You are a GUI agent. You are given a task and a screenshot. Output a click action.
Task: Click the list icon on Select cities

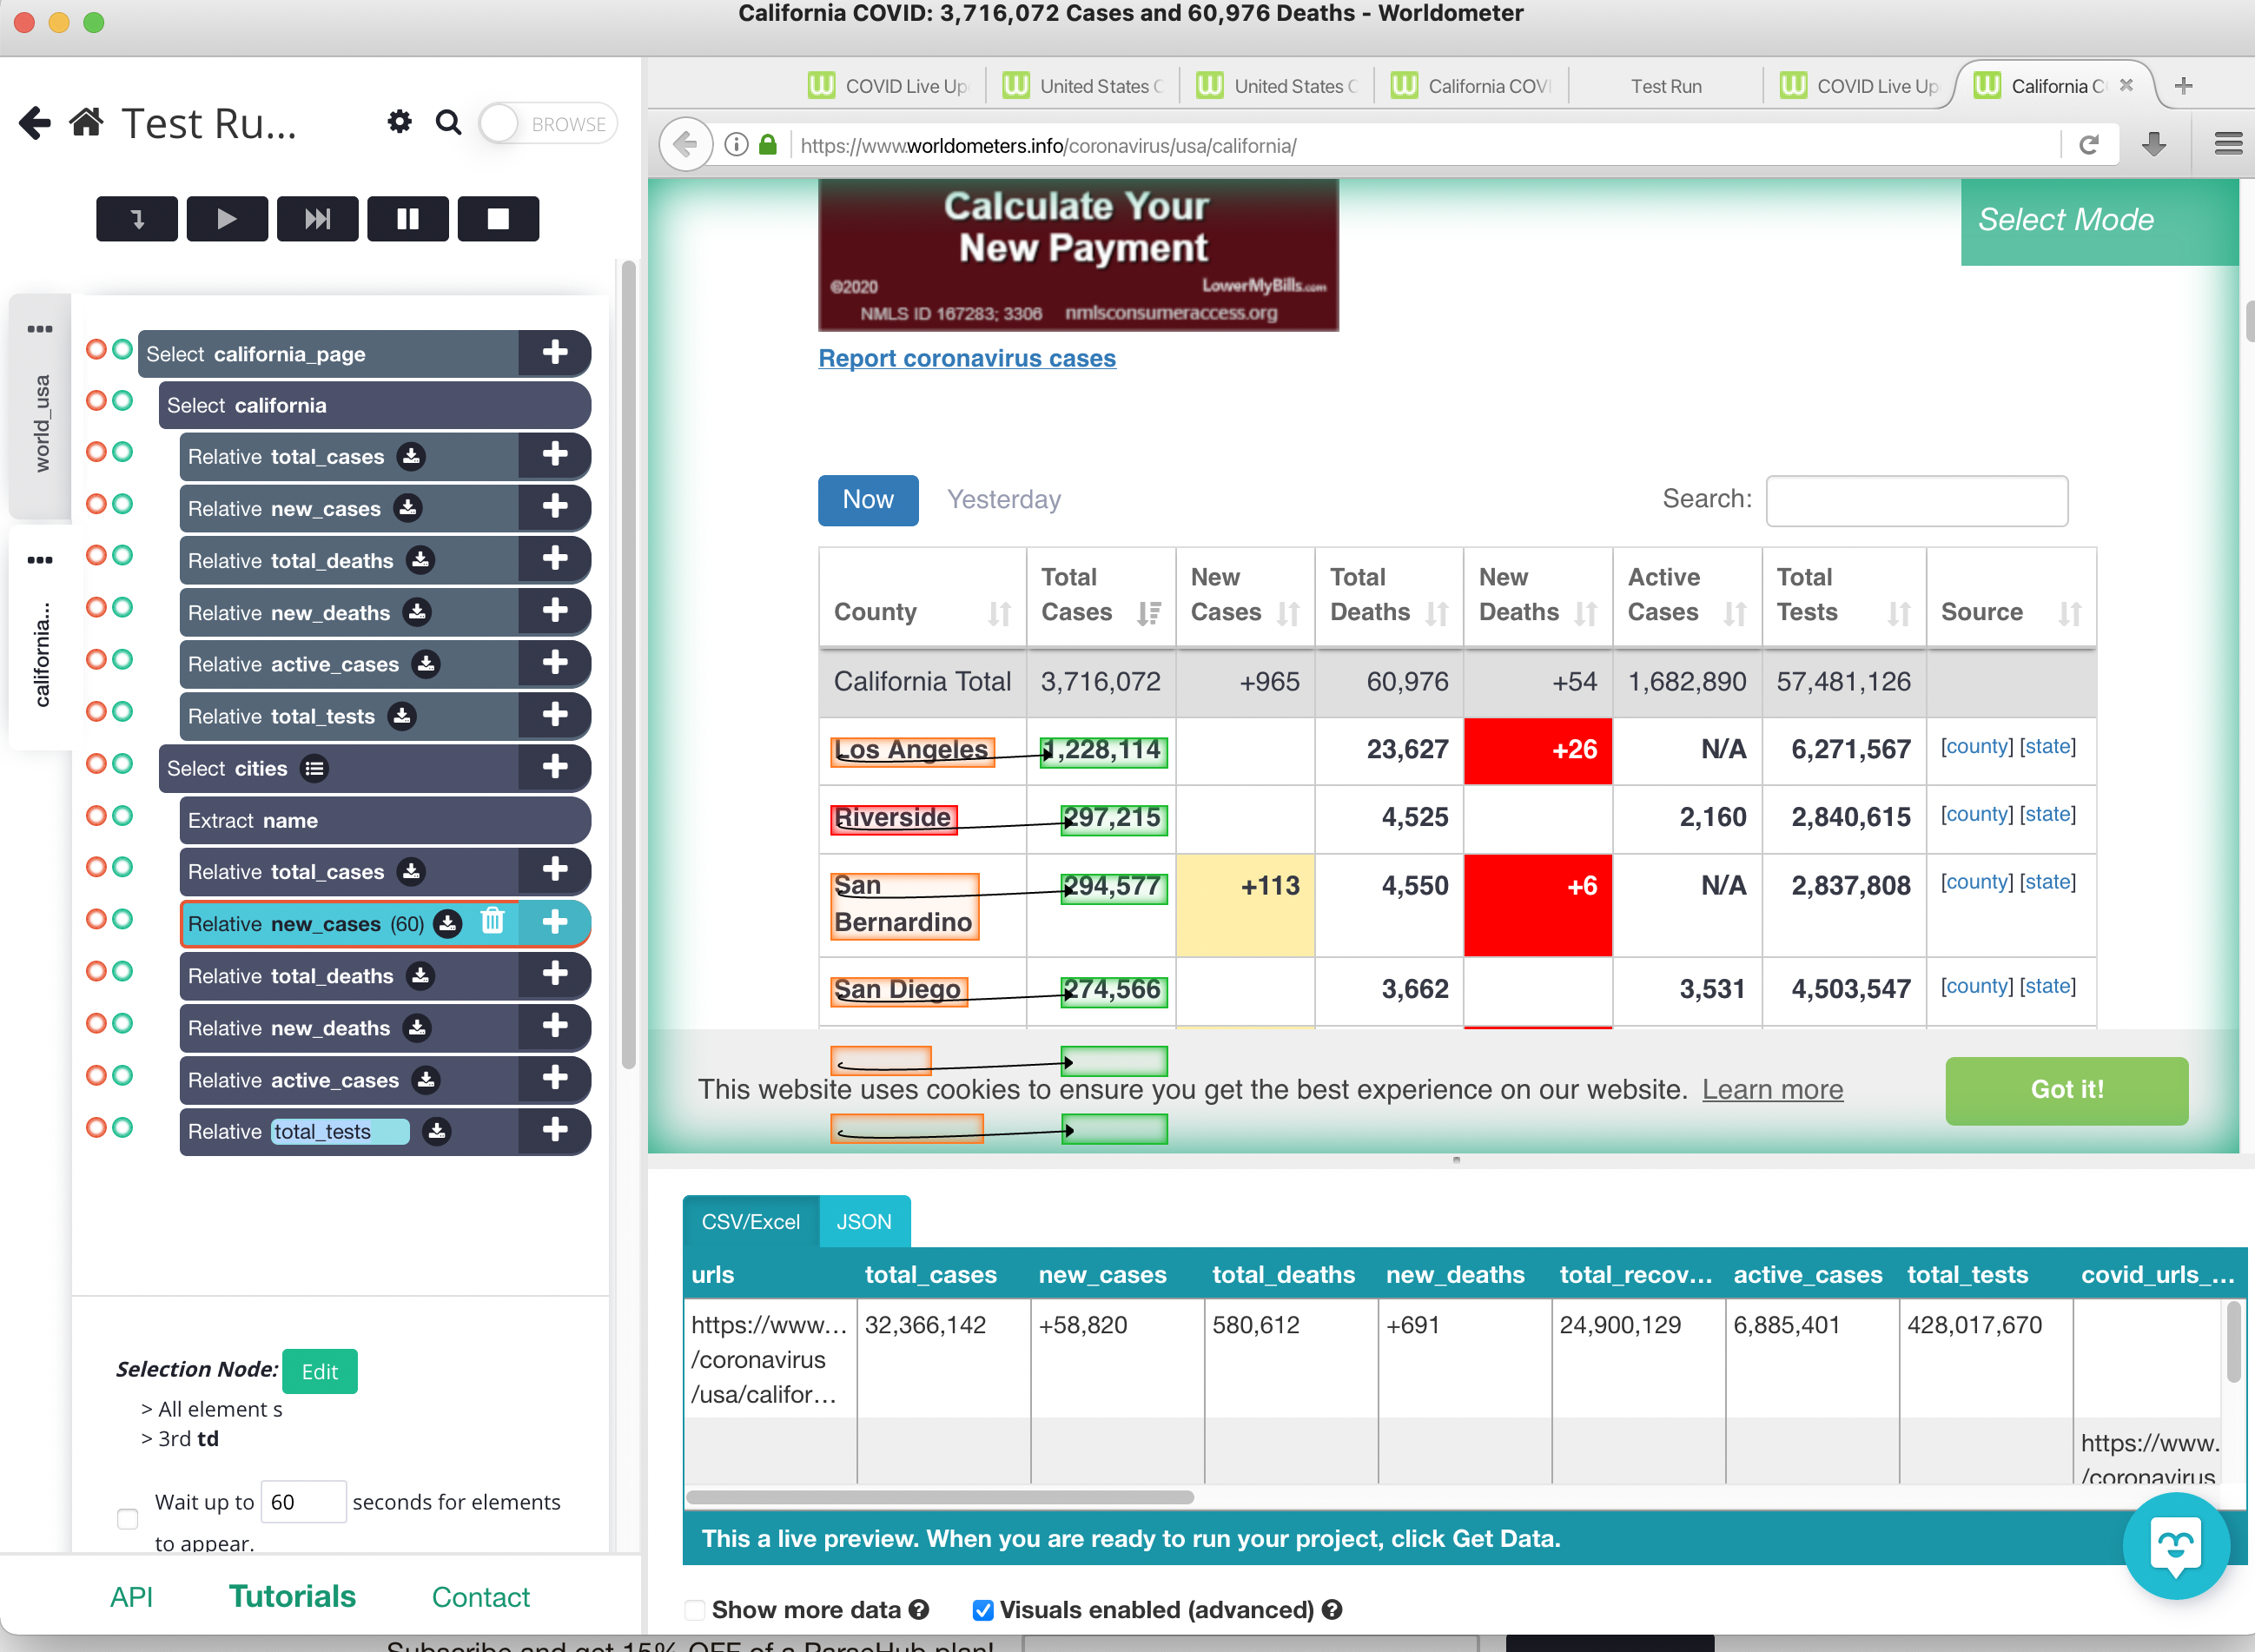click(314, 768)
